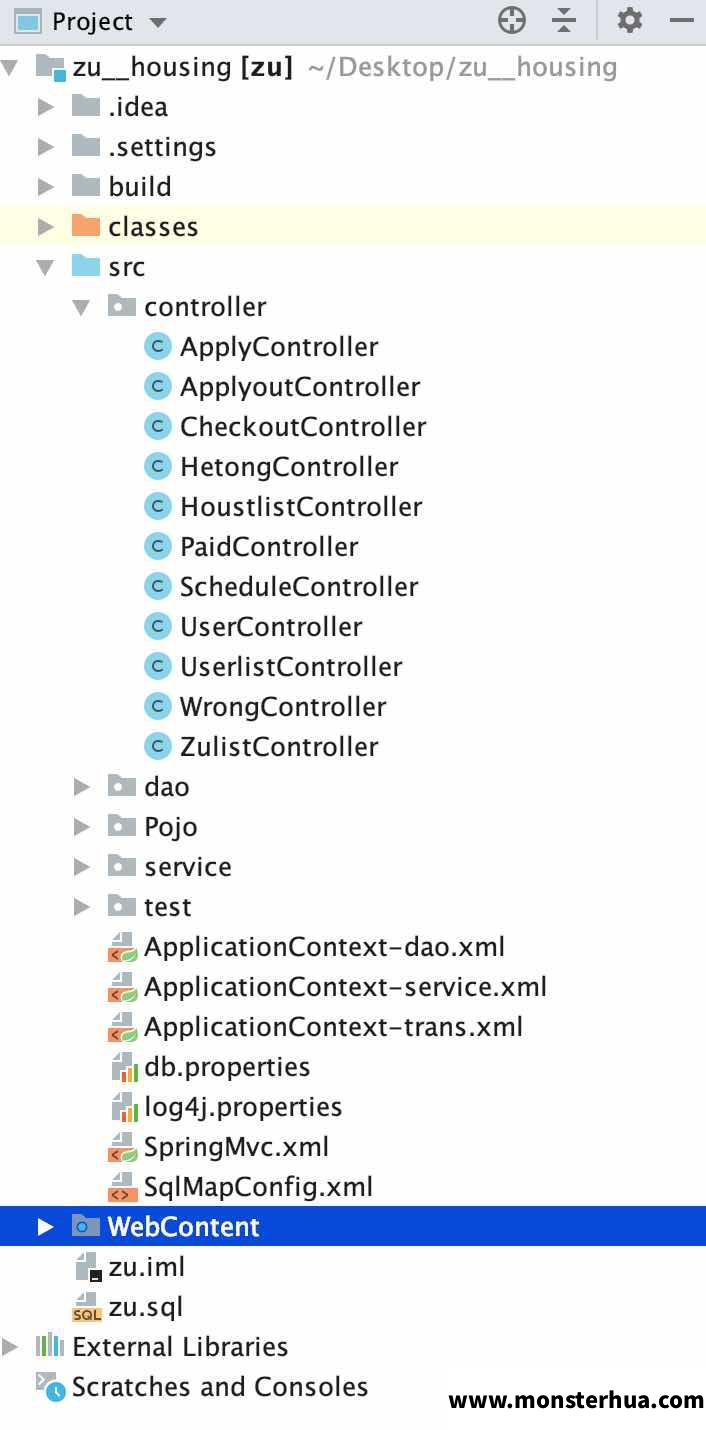This screenshot has height=1430, width=706.
Task: Select Scratches and Consoles item
Action: (x=220, y=1386)
